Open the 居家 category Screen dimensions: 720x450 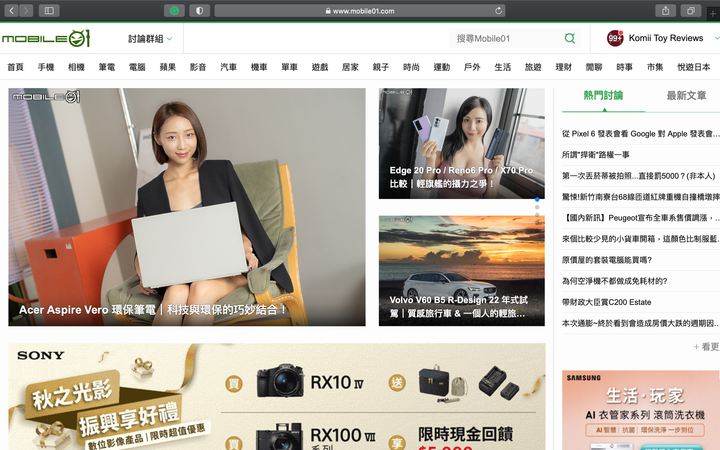tap(350, 67)
